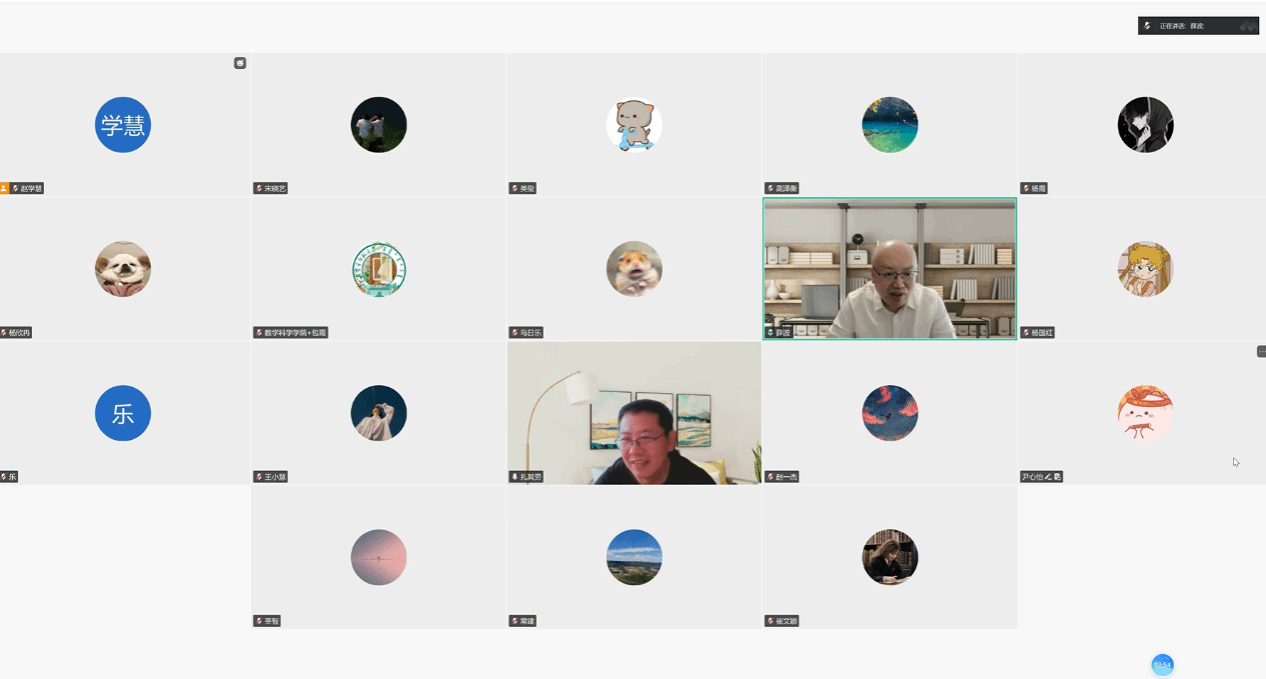The image size is (1266, 679).
Task: Open the more options button on 尹心怡 tile
Action: point(1261,351)
